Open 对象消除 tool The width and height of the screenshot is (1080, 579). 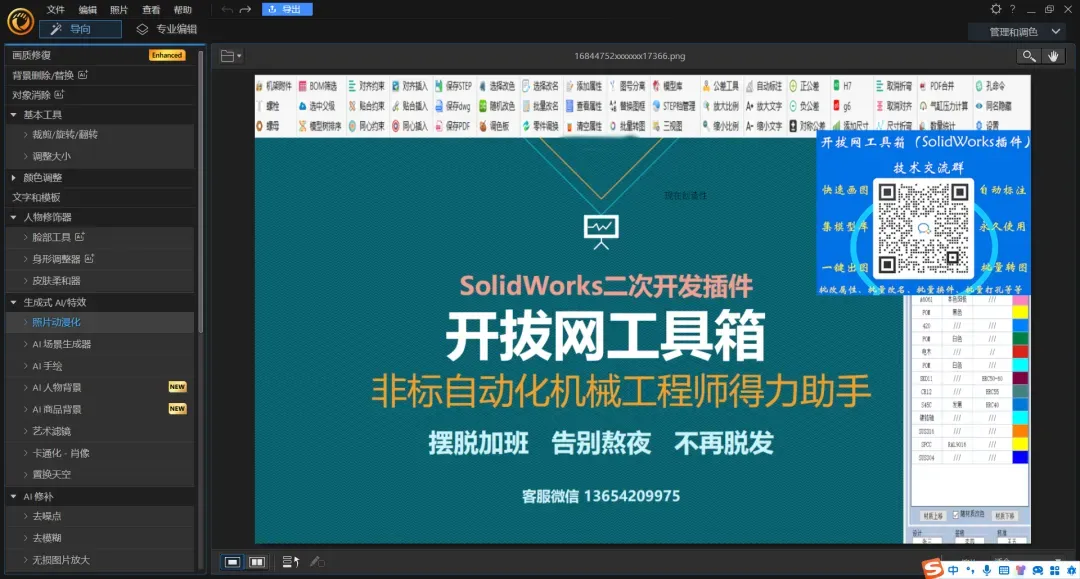point(100,95)
